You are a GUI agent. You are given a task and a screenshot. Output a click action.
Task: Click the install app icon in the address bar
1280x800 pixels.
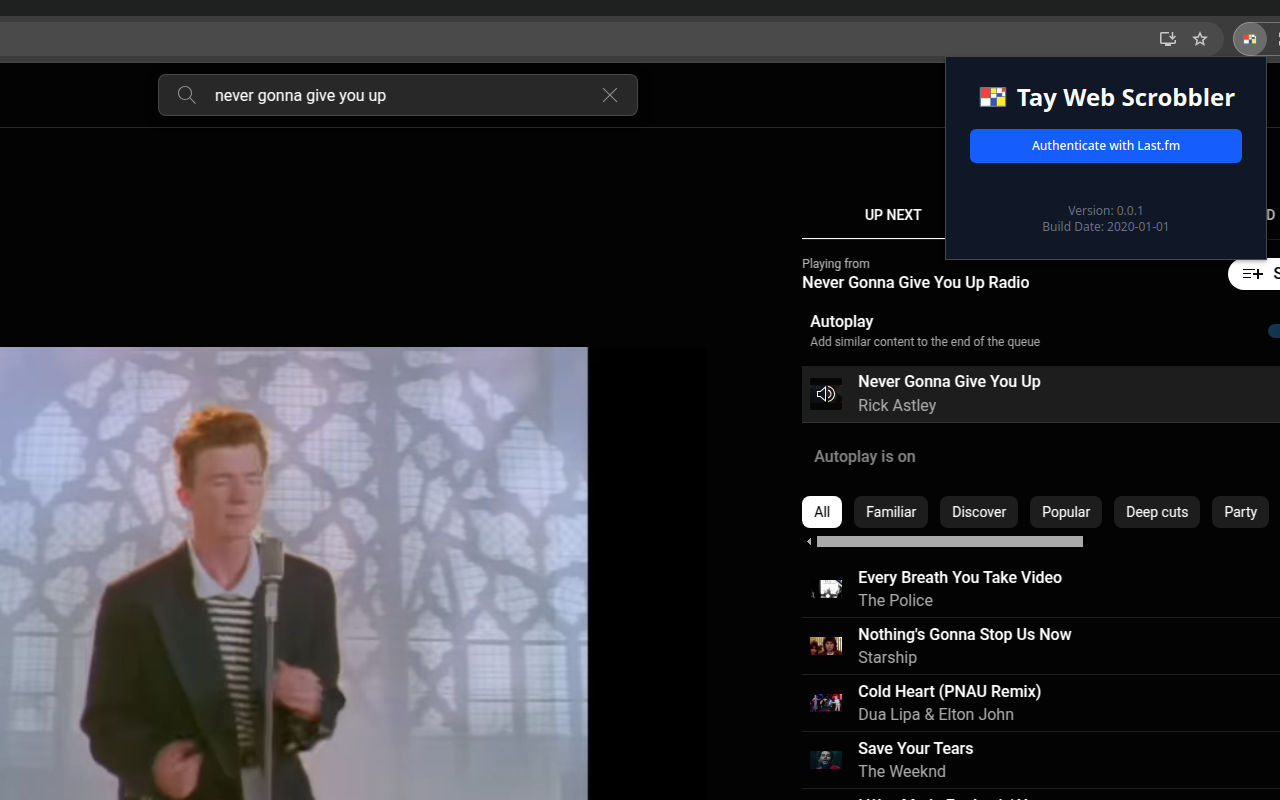[x=1167, y=39]
